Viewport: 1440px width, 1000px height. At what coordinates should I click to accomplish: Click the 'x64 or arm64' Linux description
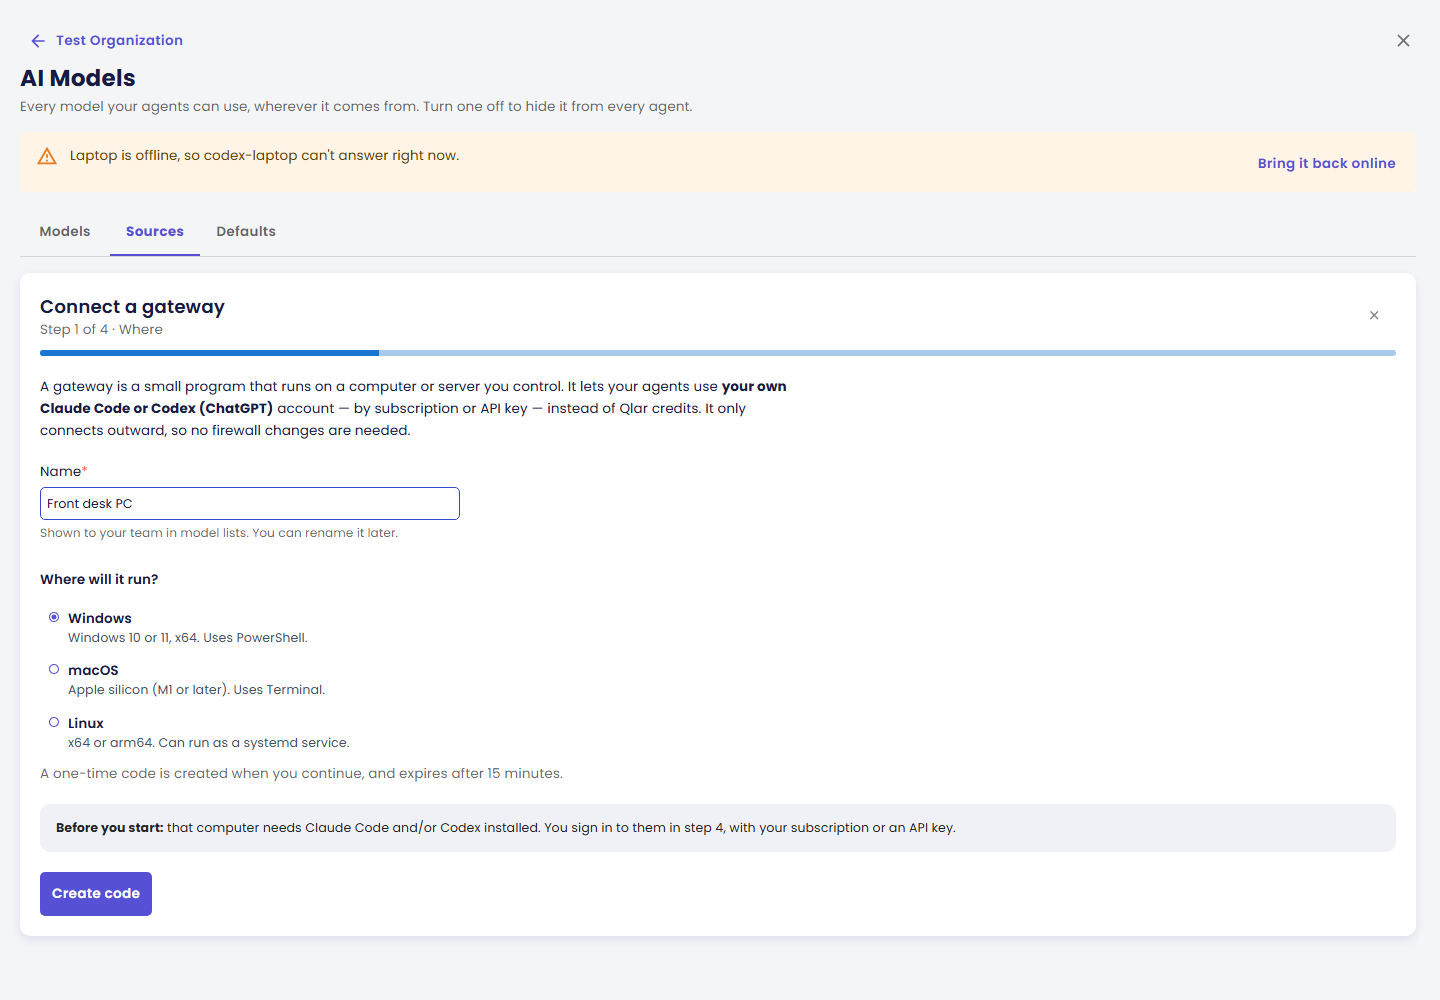point(209,743)
